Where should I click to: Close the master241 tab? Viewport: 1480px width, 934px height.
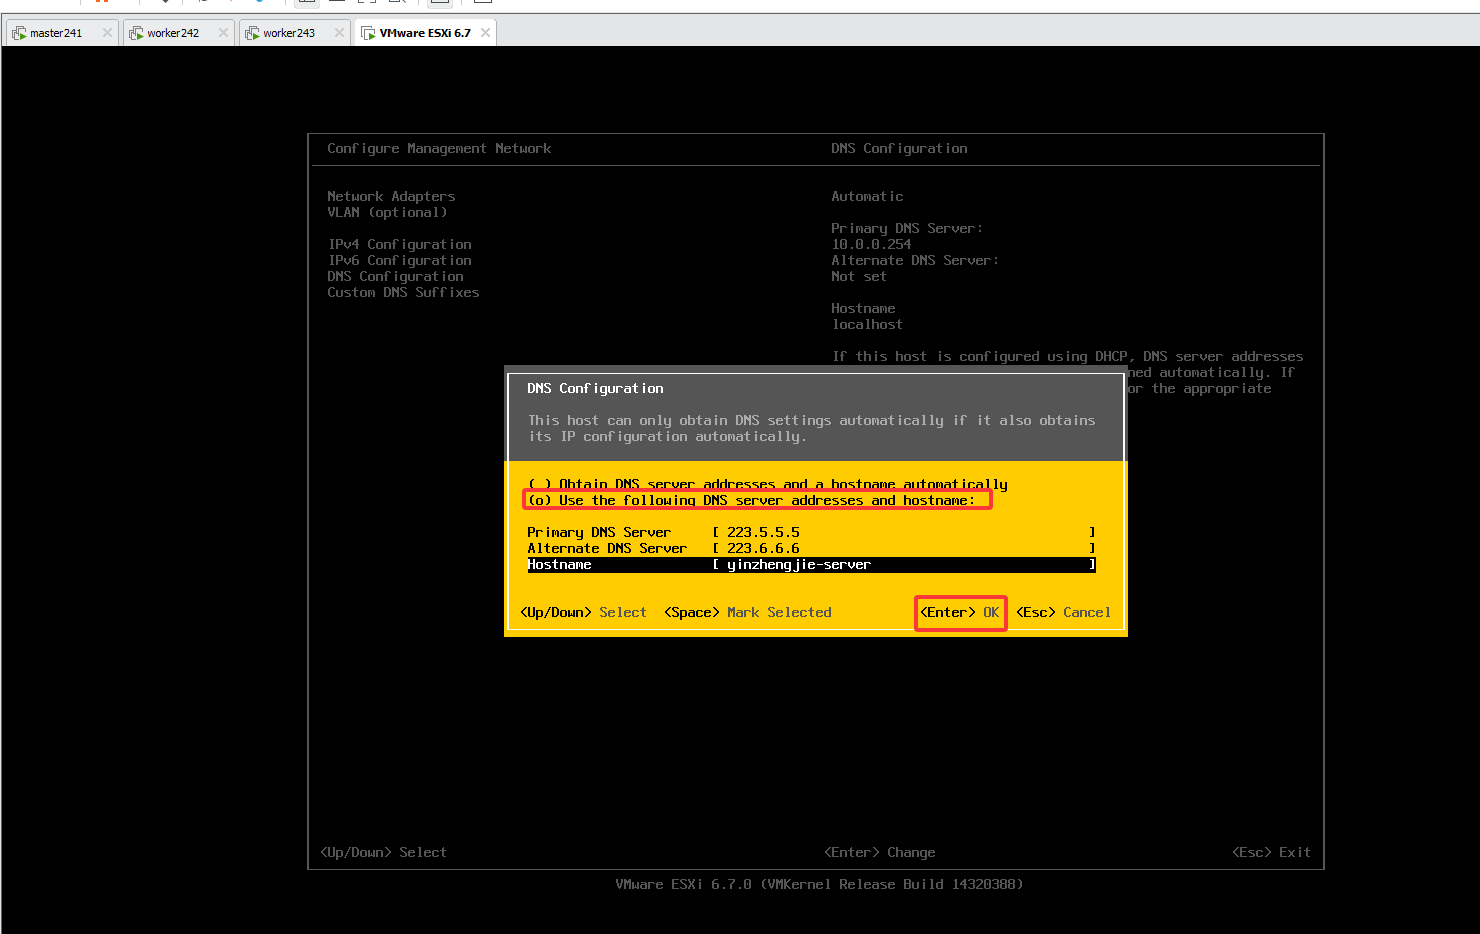click(x=107, y=33)
